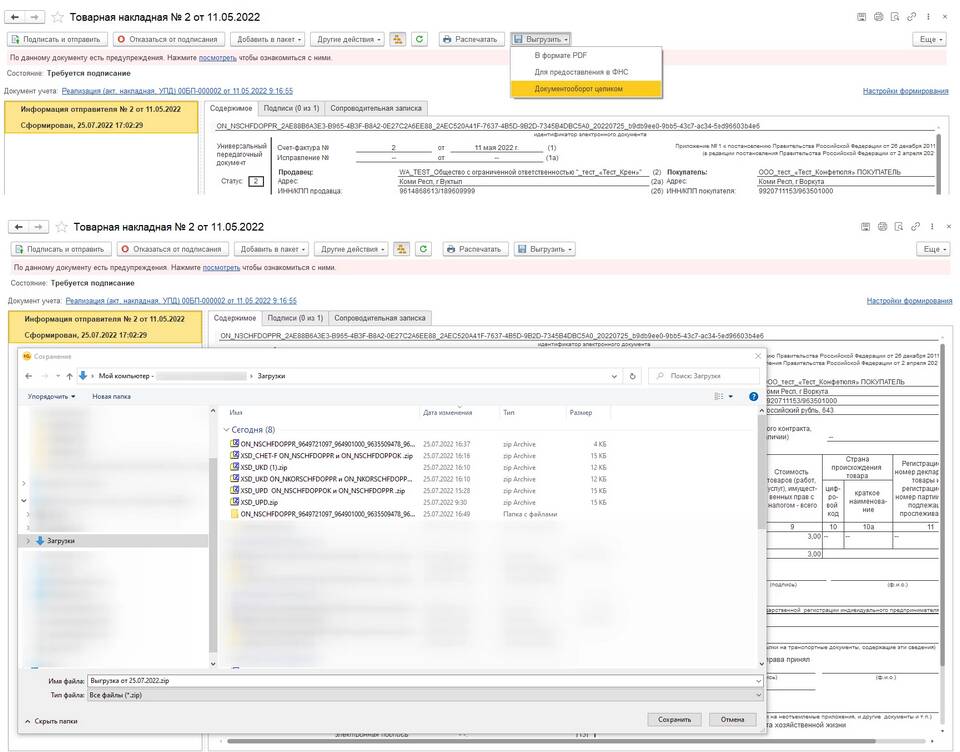Open Выгрузить dropdown in bottom window

click(x=544, y=249)
